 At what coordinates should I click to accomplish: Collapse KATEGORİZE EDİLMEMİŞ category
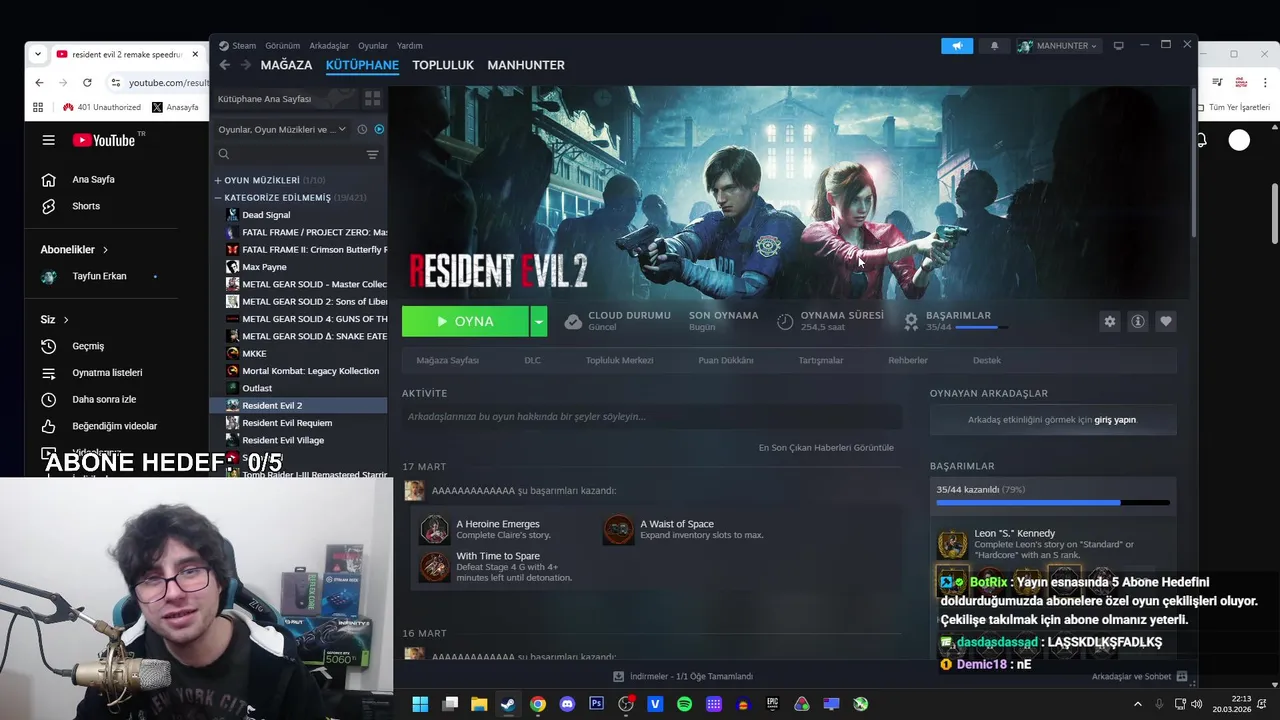pos(218,198)
